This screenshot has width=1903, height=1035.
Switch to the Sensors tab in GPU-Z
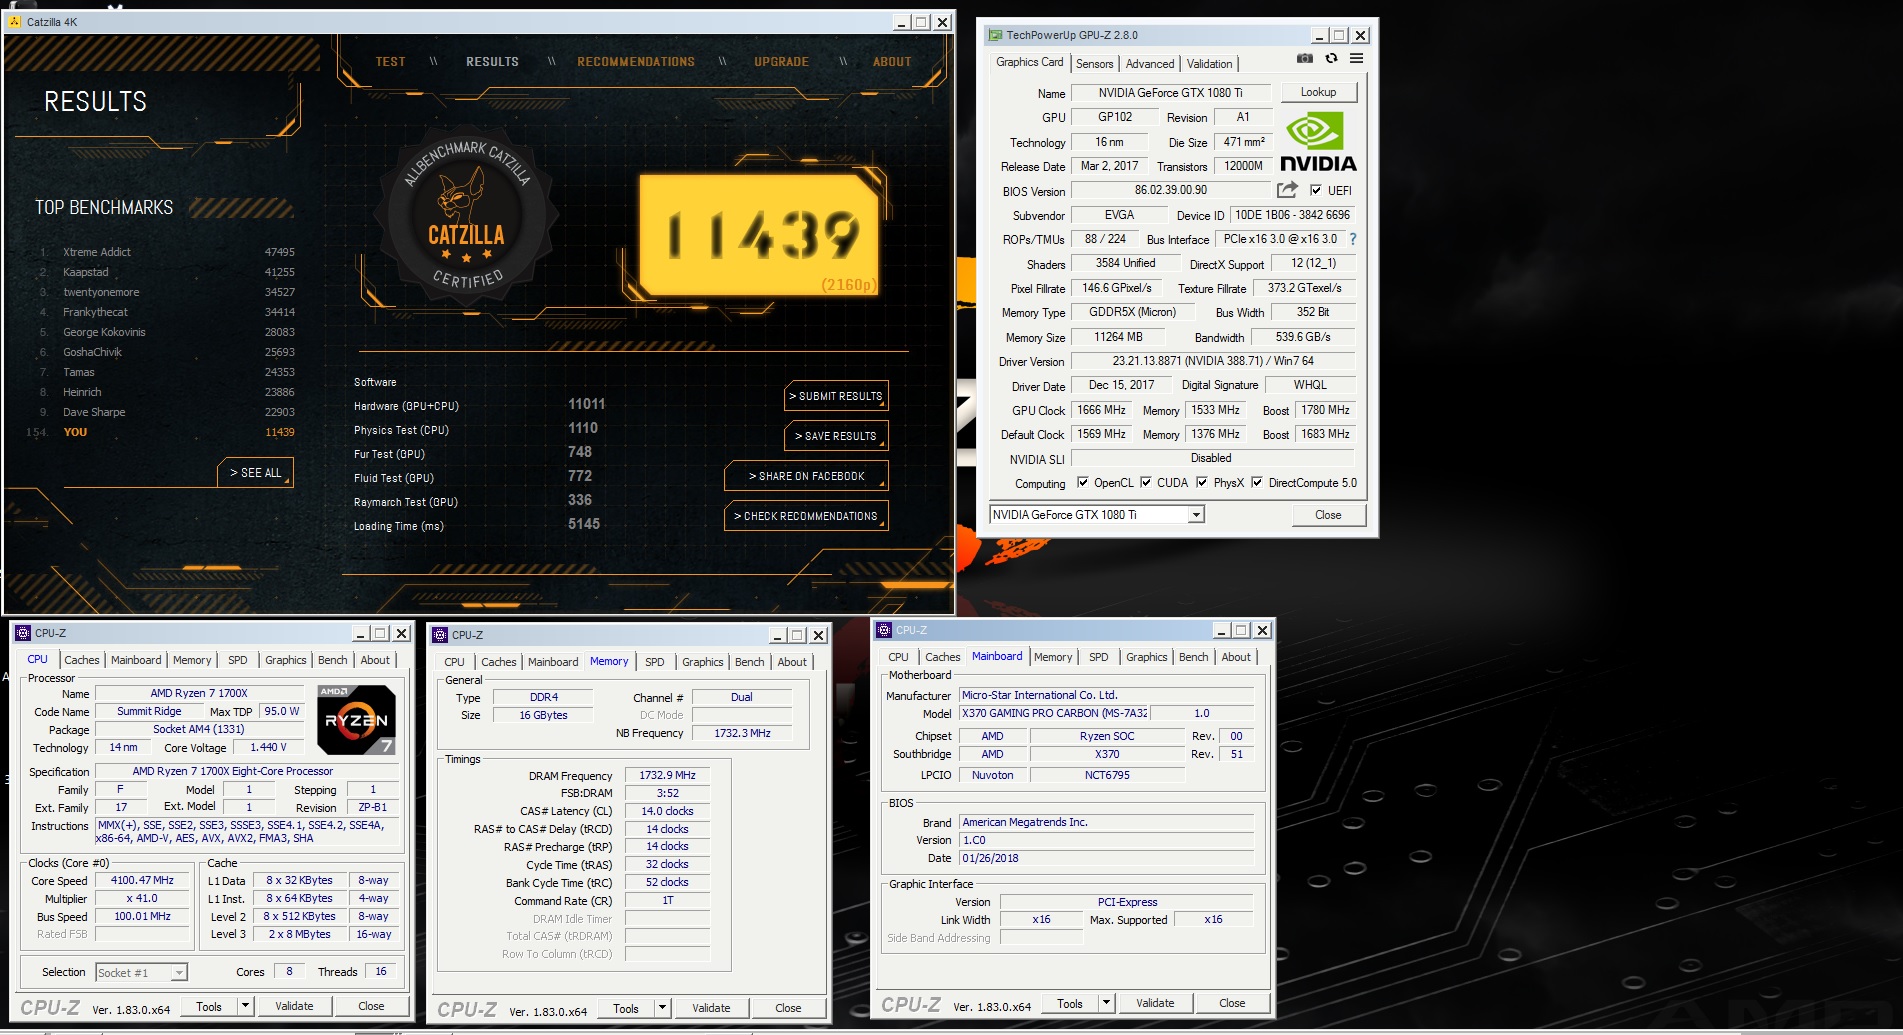1094,63
